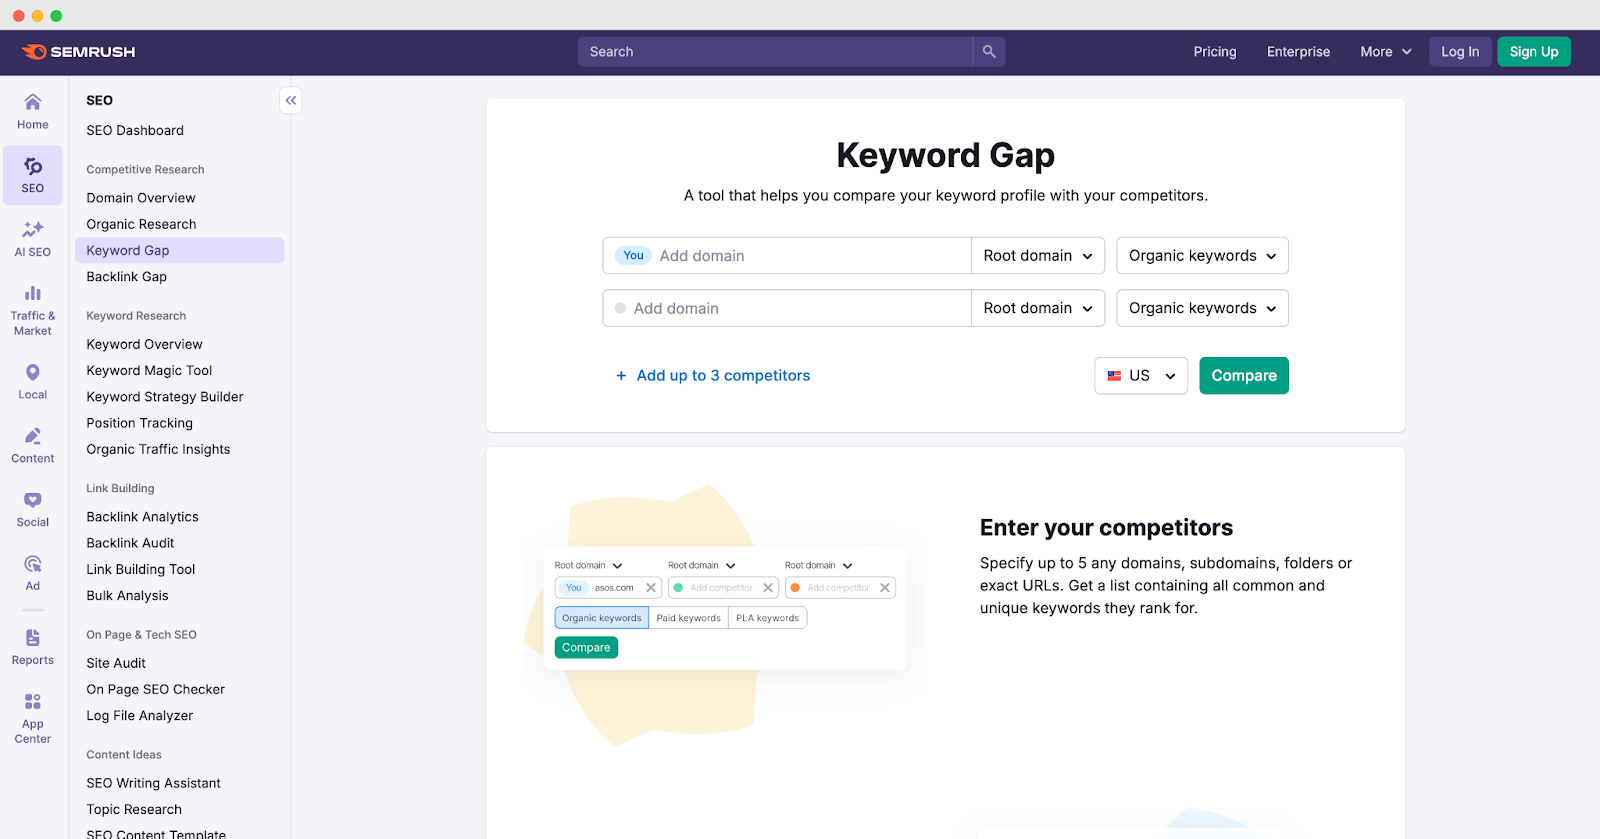Open the Reports sidebar icon
The height and width of the screenshot is (839, 1600).
(x=32, y=646)
